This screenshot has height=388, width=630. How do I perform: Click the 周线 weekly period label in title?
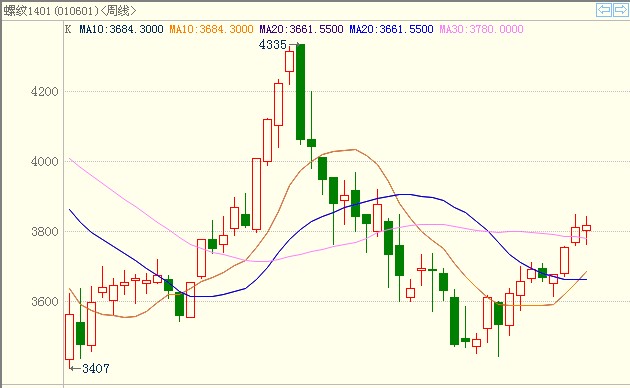pyautogui.click(x=118, y=11)
